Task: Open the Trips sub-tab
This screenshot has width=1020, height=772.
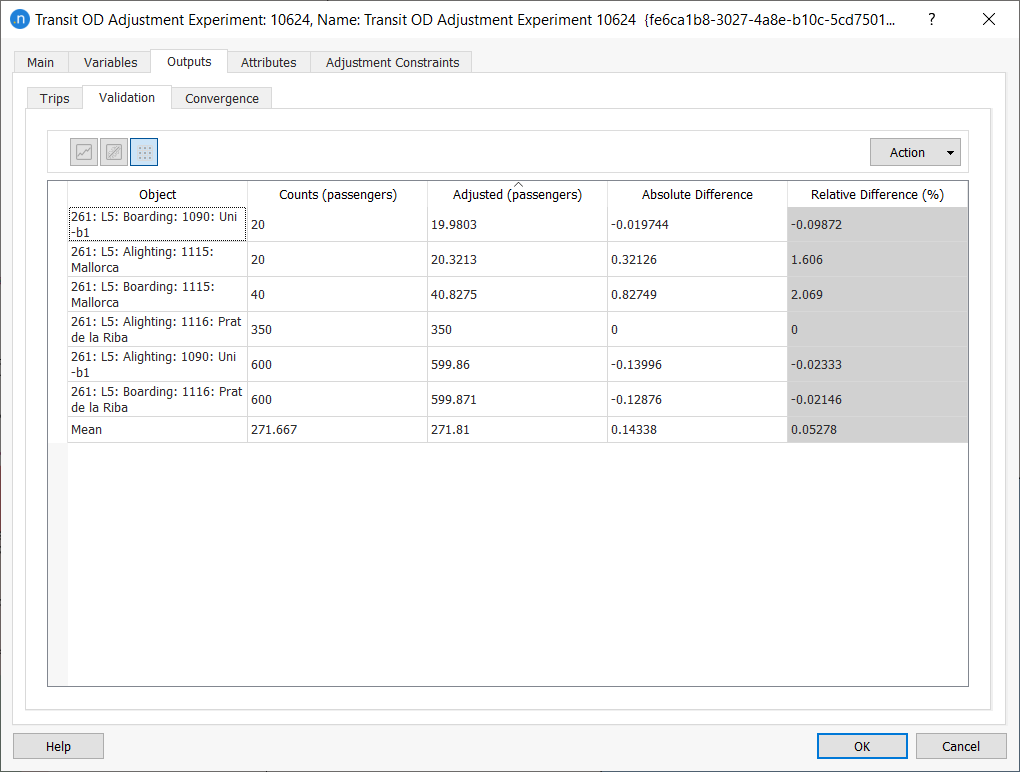Action: (x=54, y=97)
